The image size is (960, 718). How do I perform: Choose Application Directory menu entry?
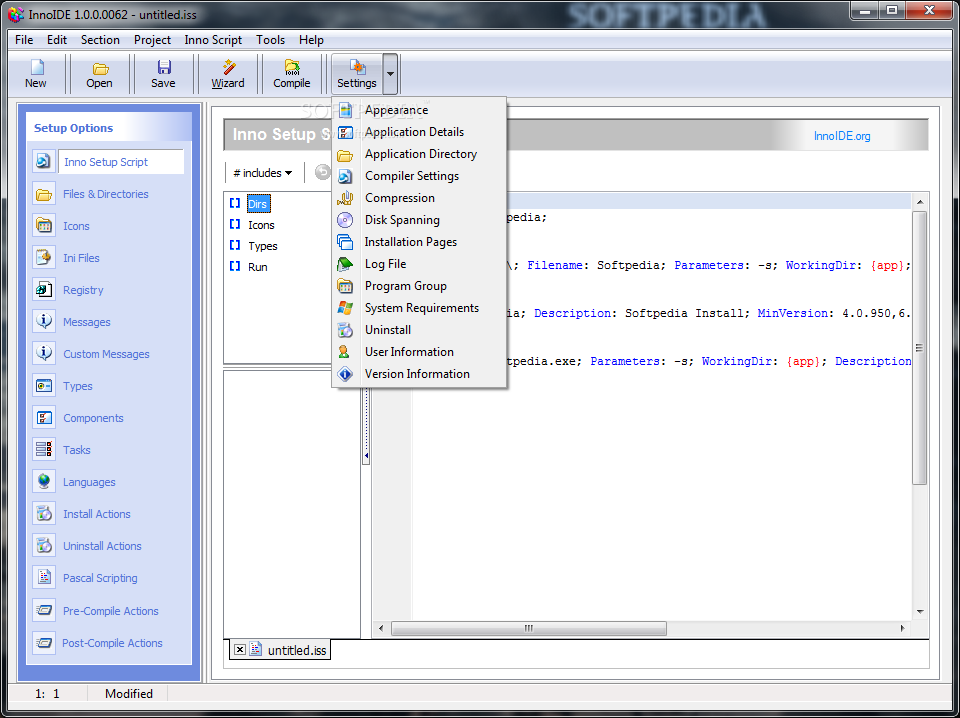(x=421, y=154)
